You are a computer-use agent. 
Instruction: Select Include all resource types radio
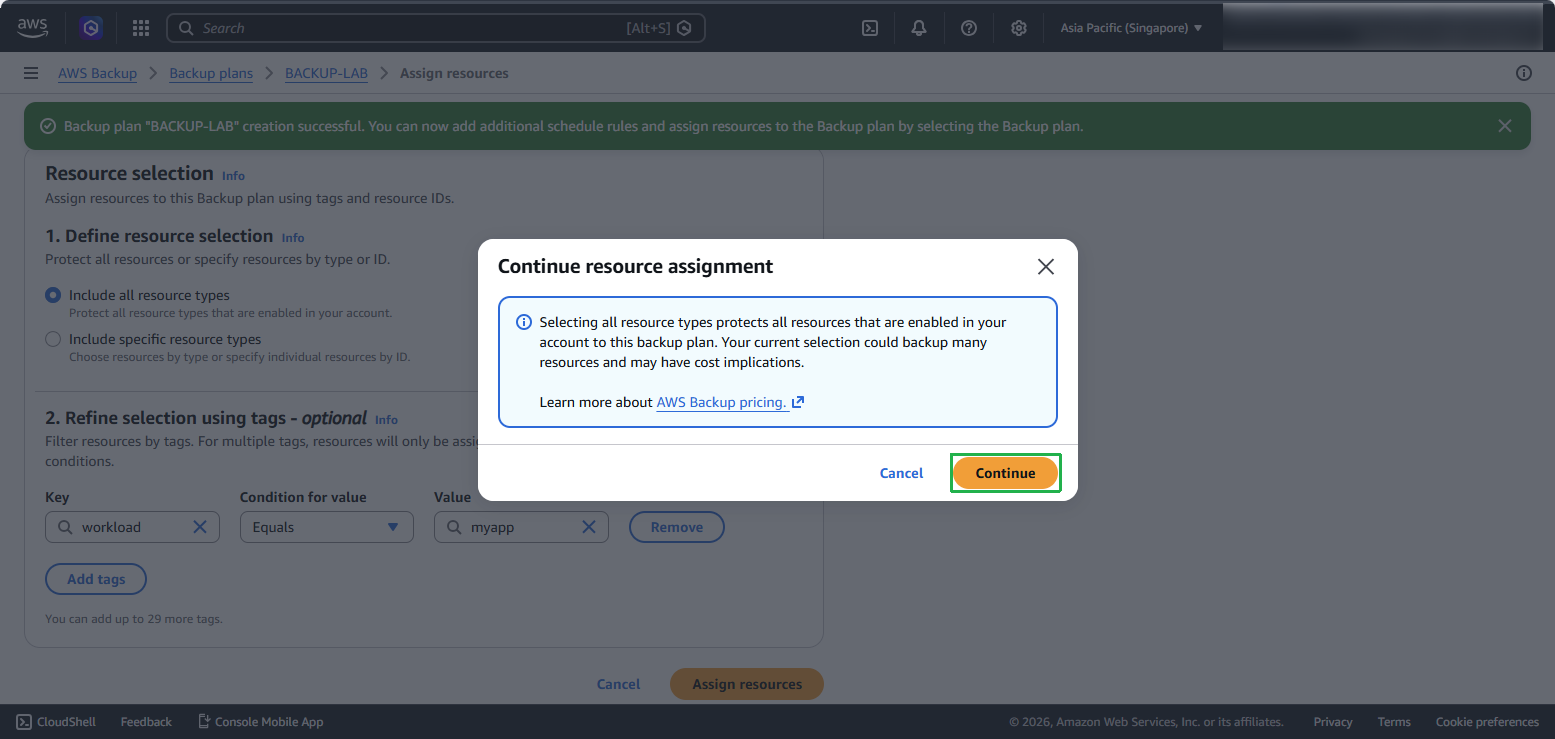(53, 296)
